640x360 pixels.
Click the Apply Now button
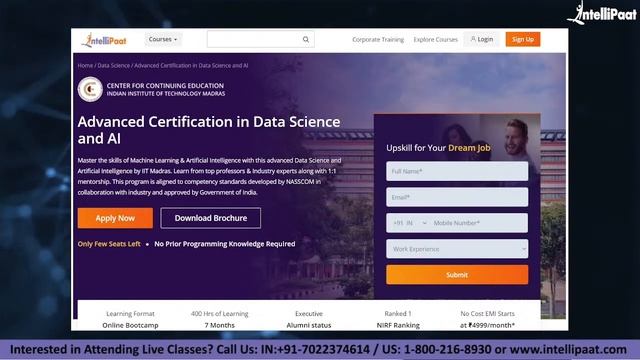(x=115, y=218)
